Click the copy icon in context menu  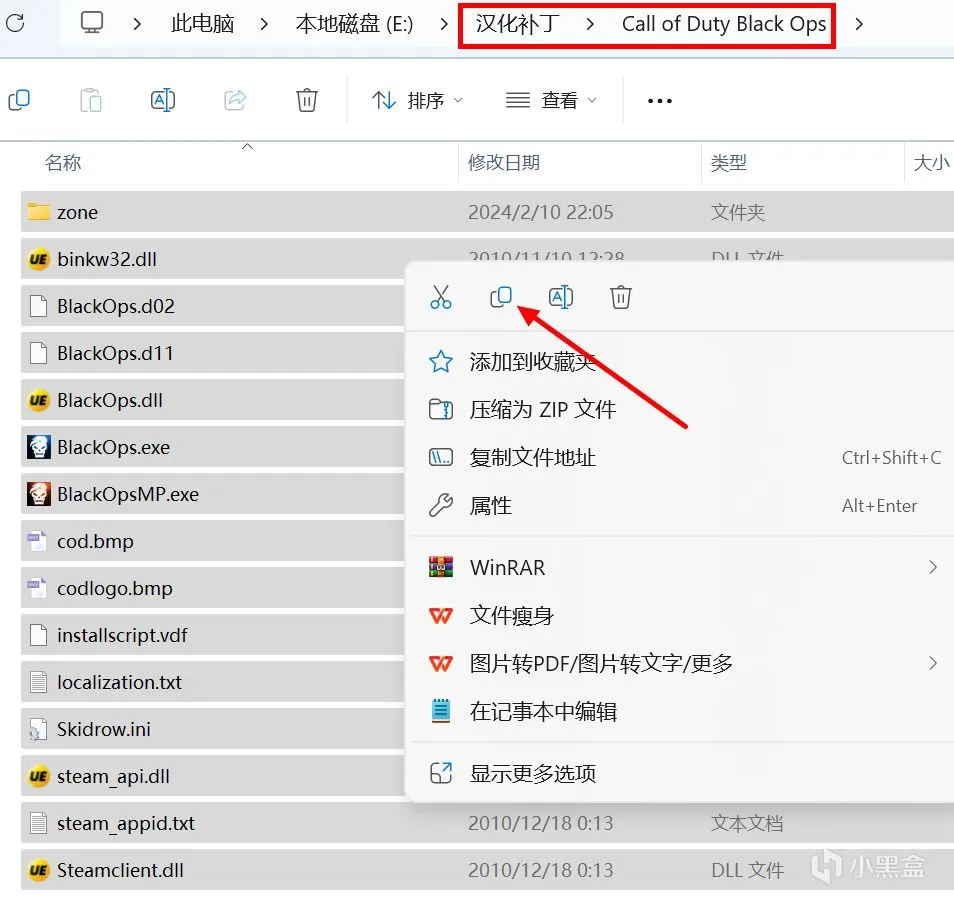pyautogui.click(x=501, y=297)
